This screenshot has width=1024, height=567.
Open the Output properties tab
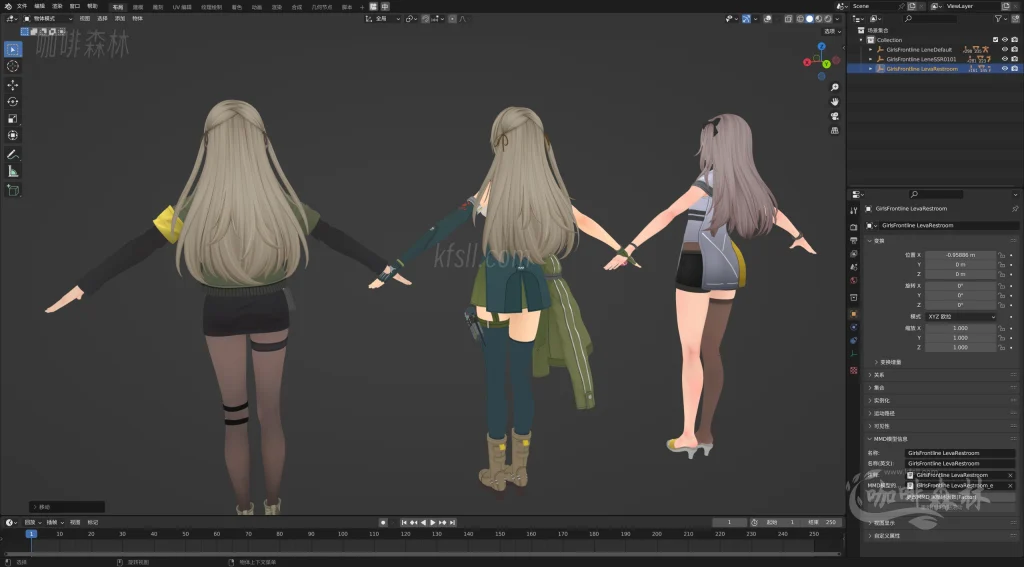point(854,240)
